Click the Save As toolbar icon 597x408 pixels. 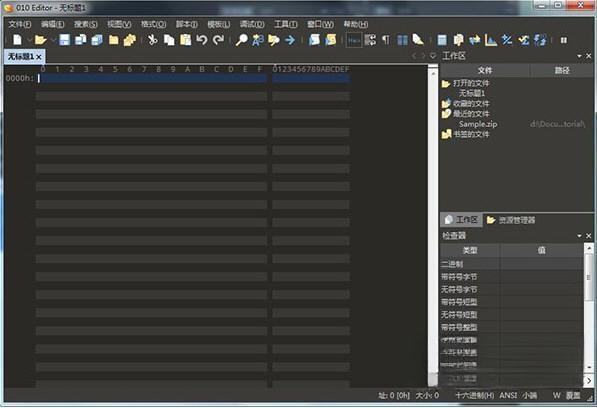(80, 40)
